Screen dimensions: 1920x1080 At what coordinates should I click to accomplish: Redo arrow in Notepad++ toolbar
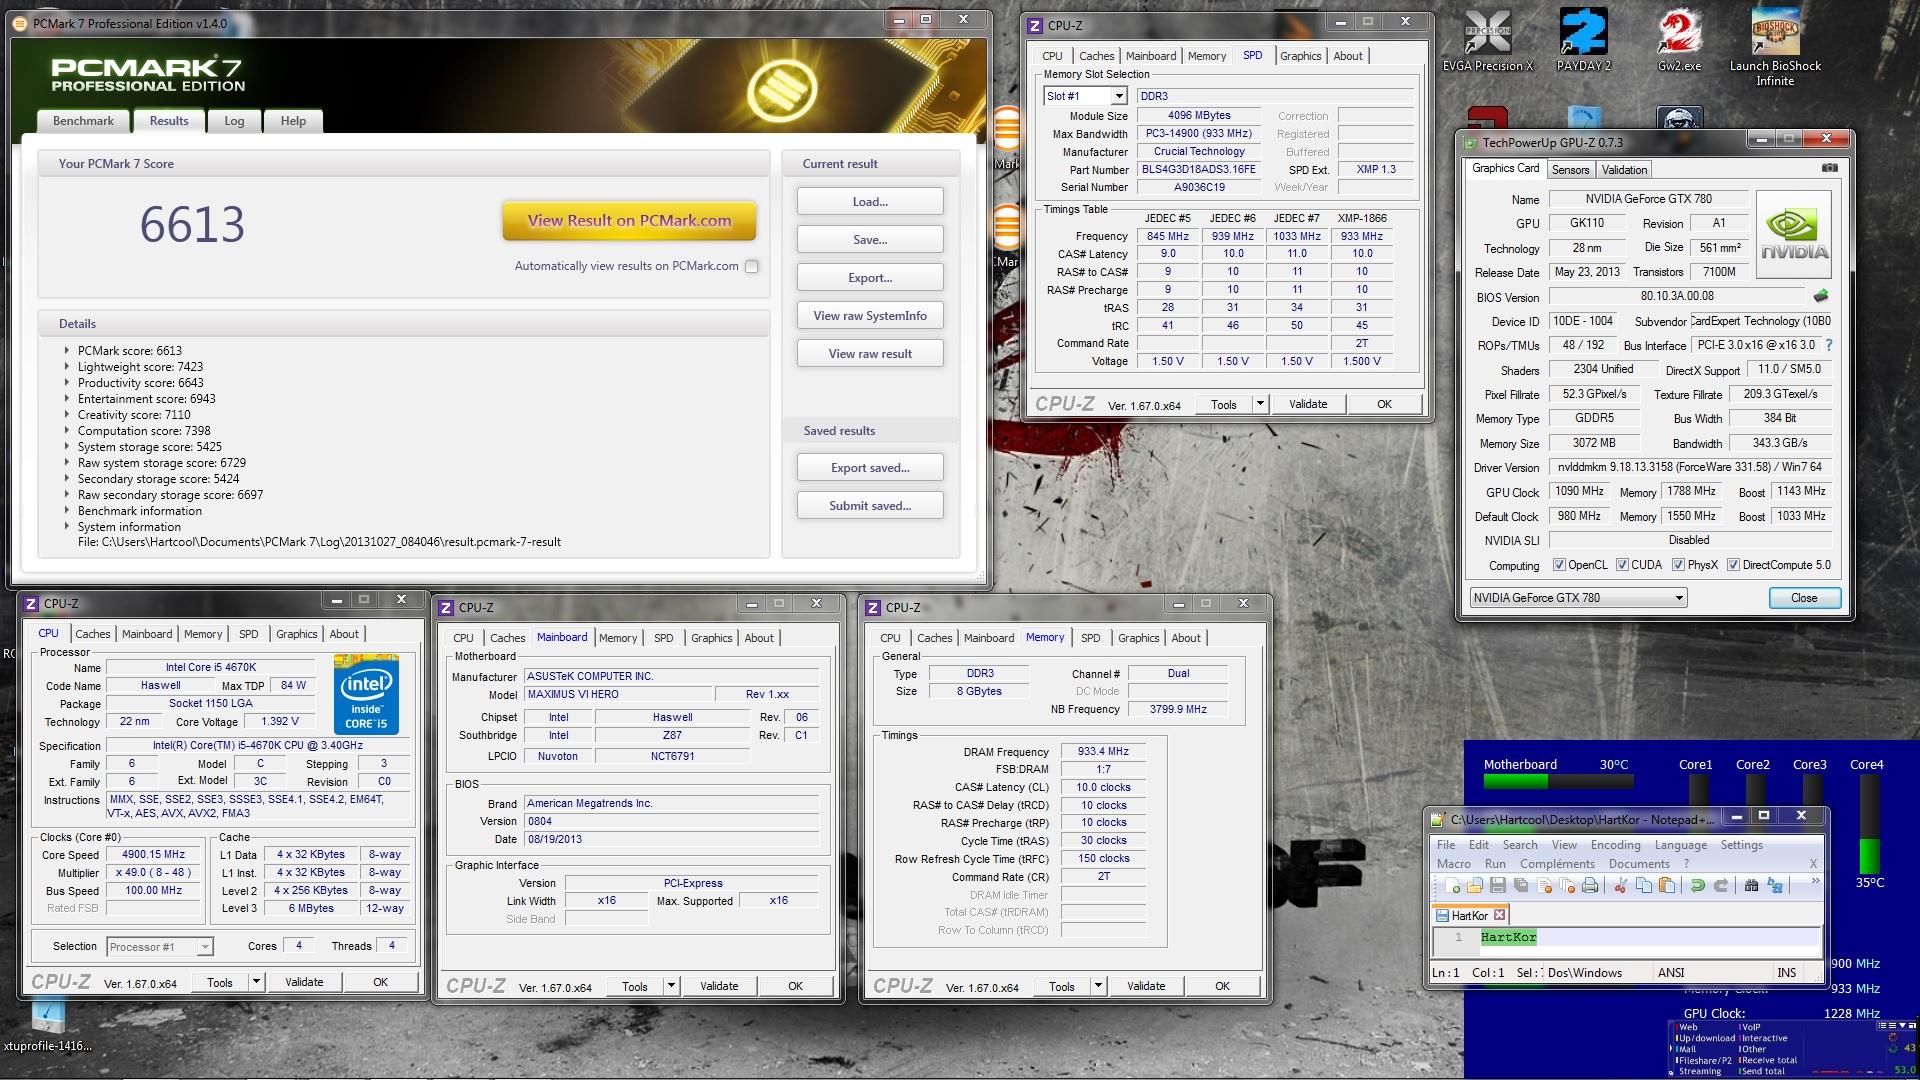(x=1720, y=885)
